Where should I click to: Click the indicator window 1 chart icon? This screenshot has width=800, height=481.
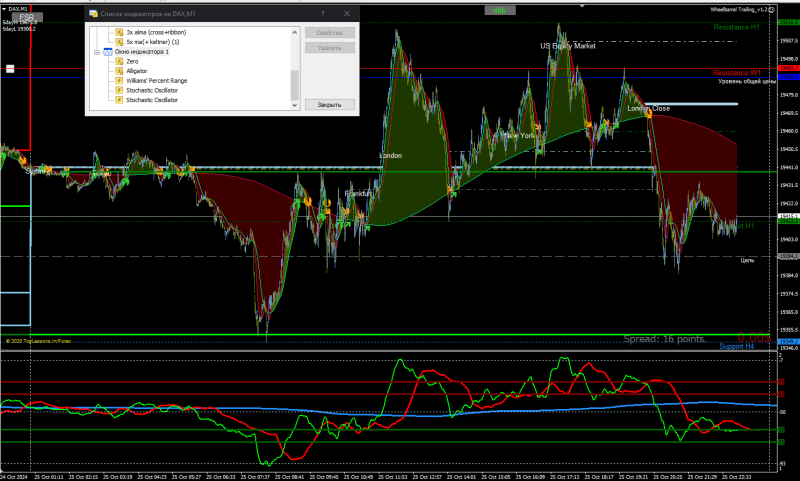(107, 52)
